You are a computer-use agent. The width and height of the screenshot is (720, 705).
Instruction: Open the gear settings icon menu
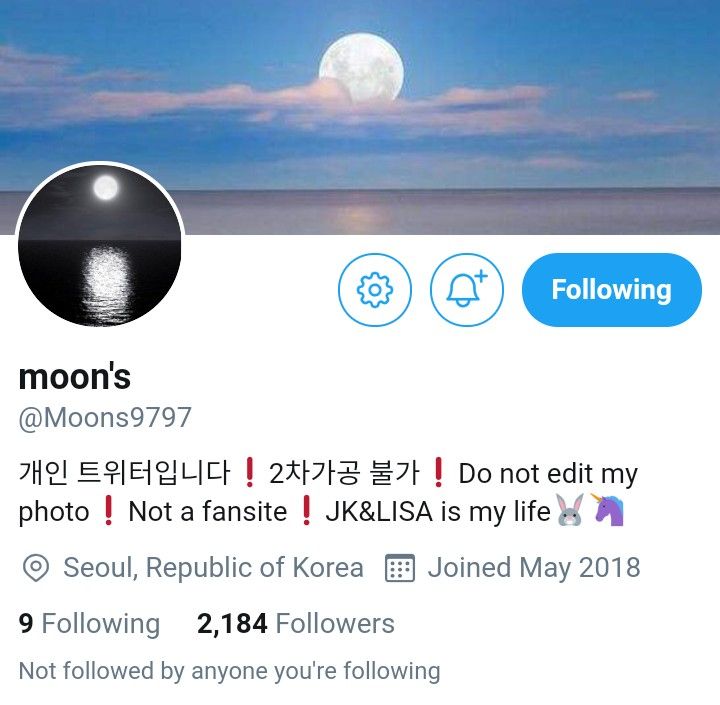375,290
